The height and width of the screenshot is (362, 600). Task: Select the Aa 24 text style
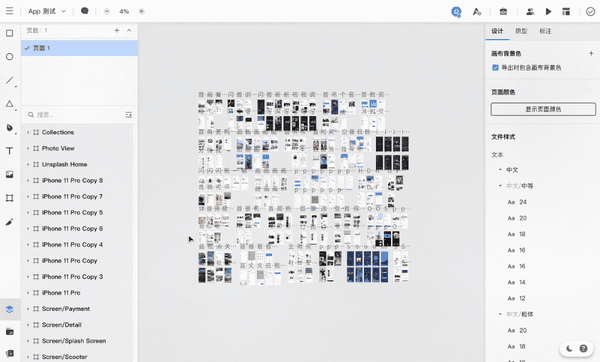point(517,202)
